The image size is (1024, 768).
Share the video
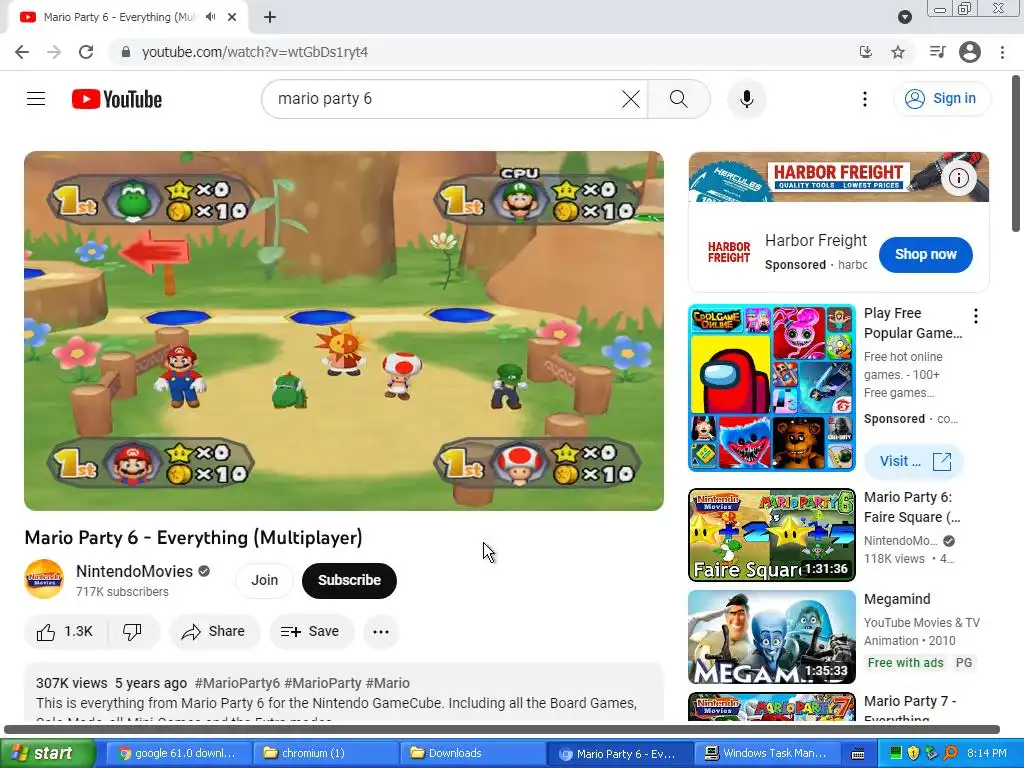click(x=214, y=632)
